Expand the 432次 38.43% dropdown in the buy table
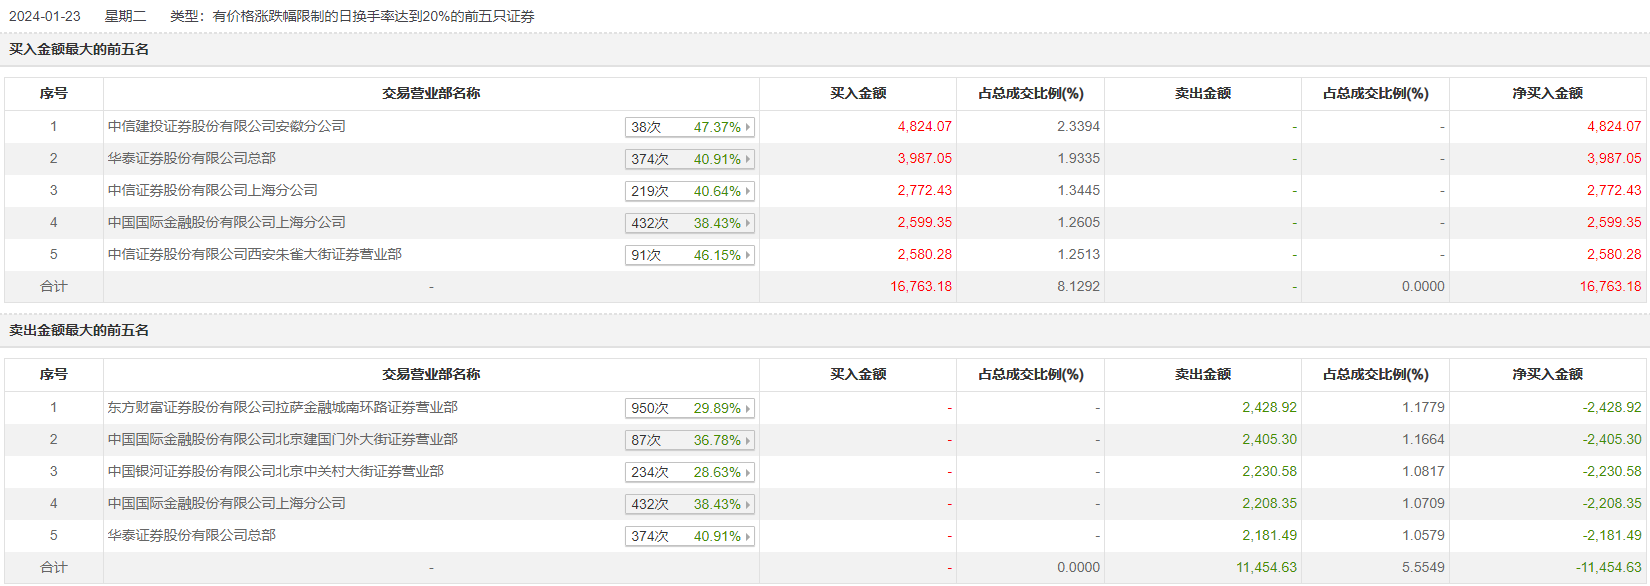The width and height of the screenshot is (1650, 586). 689,223
